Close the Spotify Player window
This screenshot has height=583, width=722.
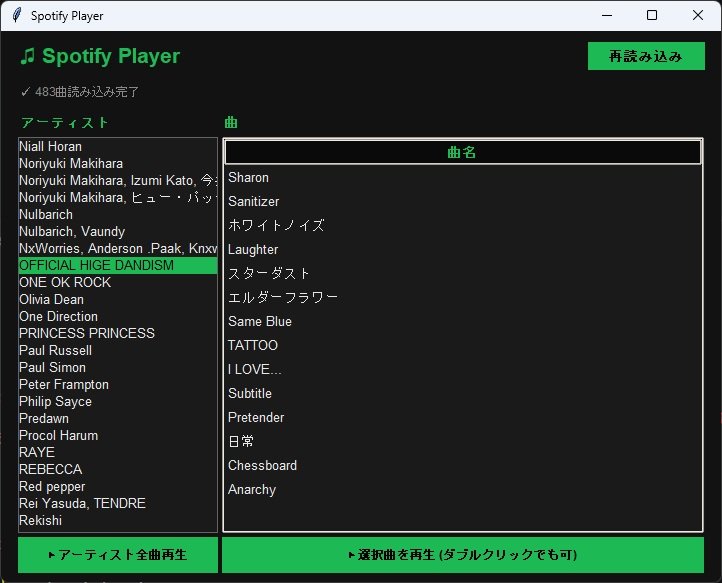coord(698,15)
